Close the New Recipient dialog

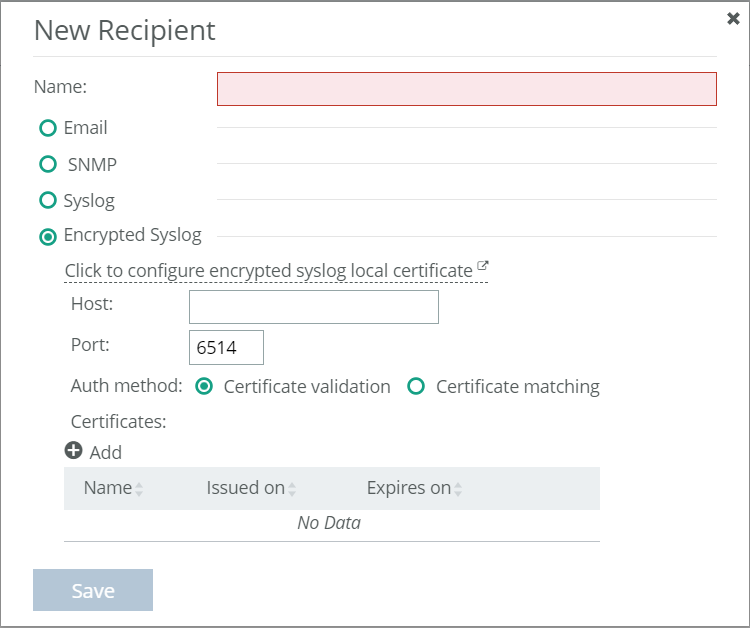point(733,18)
